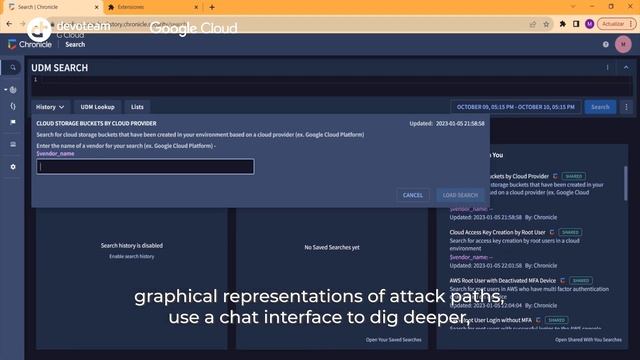Click the $vendor_name variable link in dialog
640x360 pixels.
click(55, 153)
